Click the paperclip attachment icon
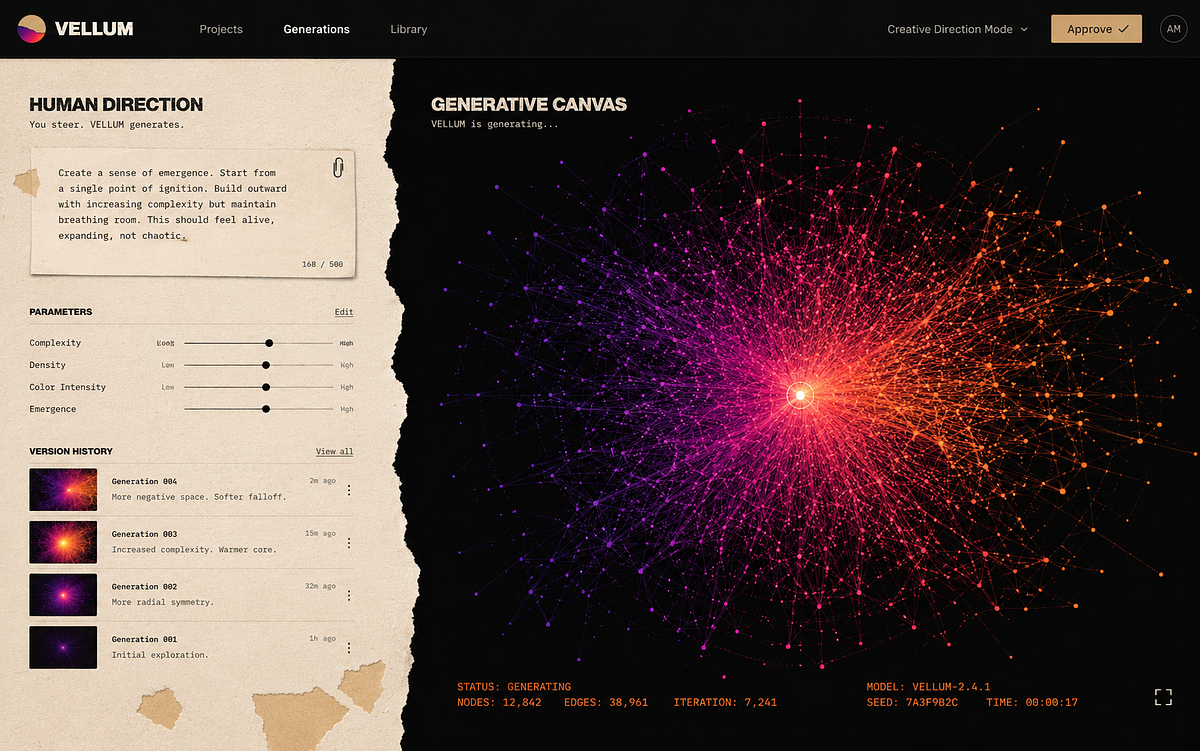Screen dimensions: 1200x751 [x=338, y=167]
